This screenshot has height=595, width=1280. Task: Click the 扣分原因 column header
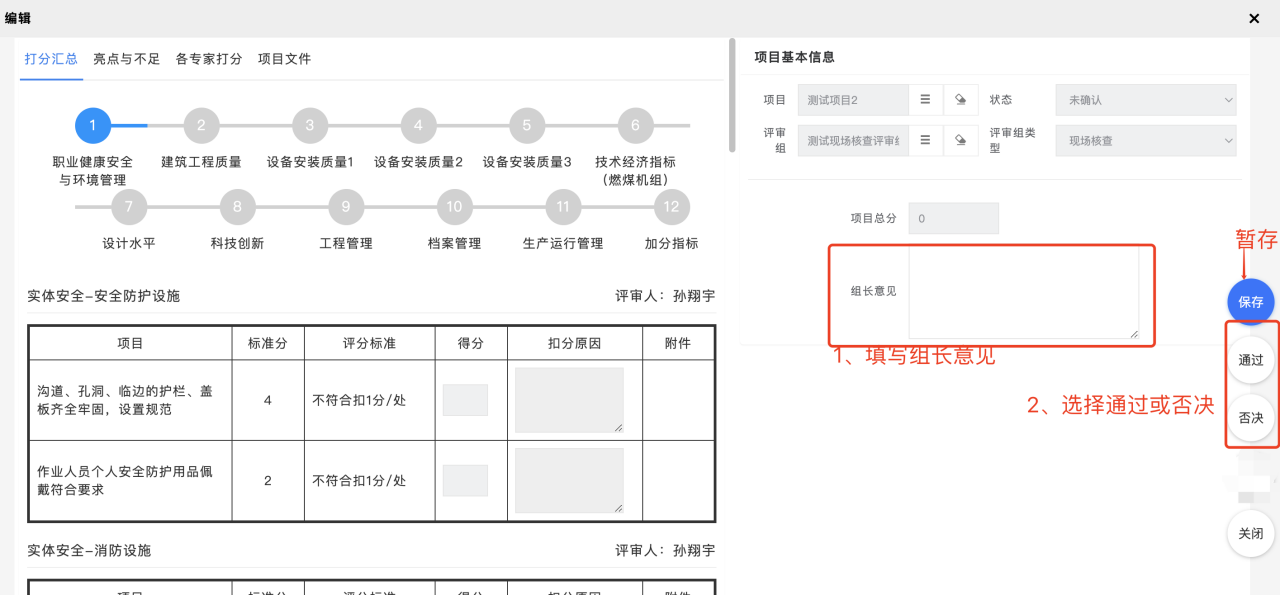coord(575,343)
